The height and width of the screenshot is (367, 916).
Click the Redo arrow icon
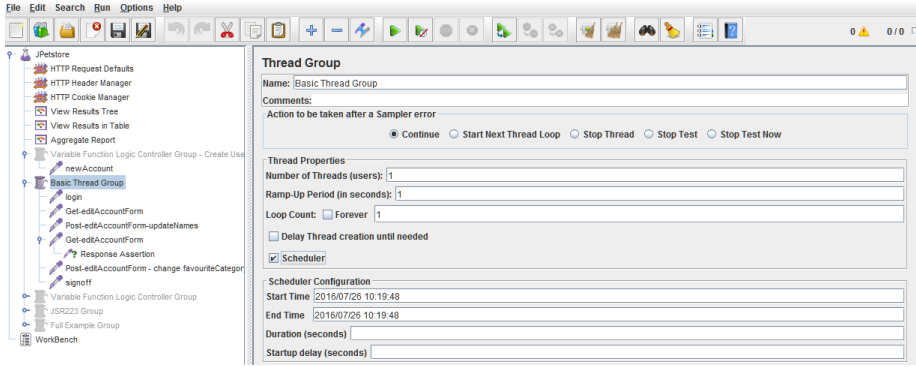pyautogui.click(x=201, y=30)
